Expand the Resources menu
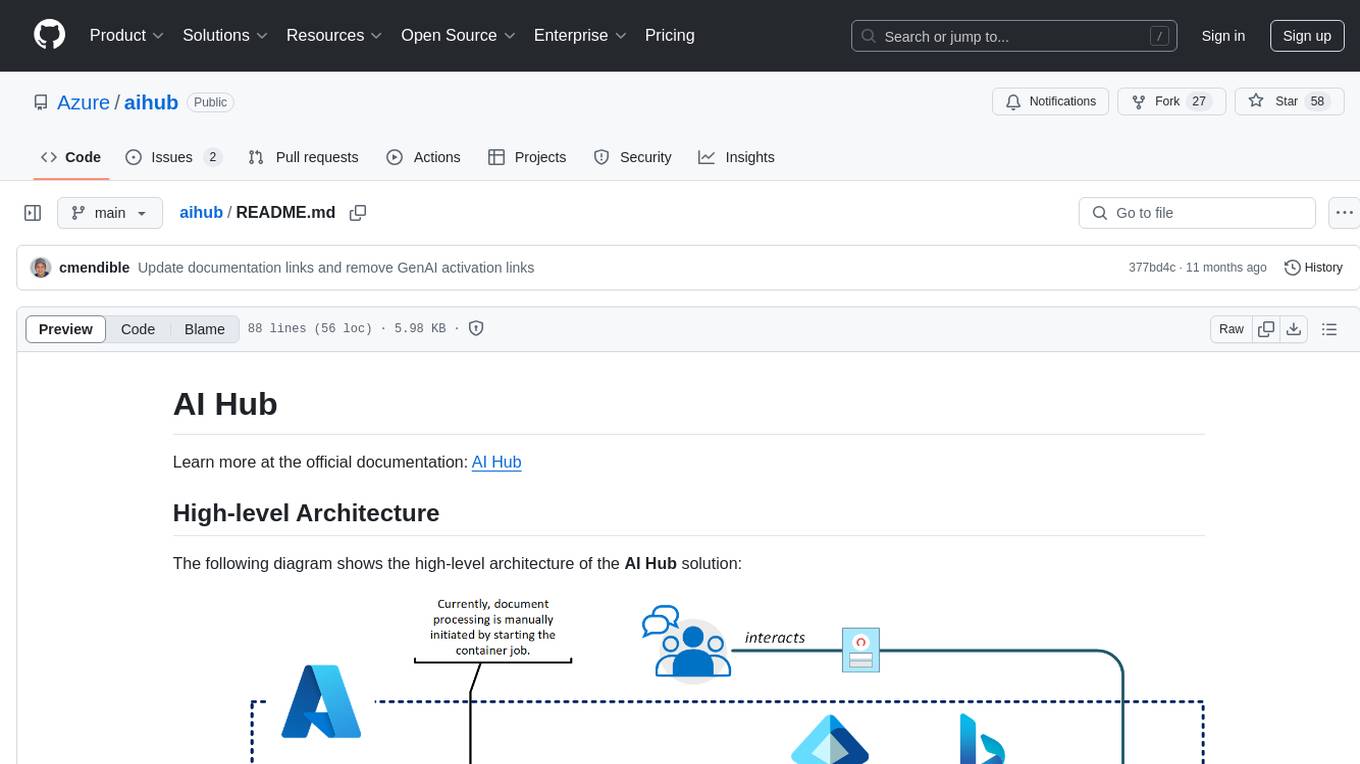The image size is (1360, 764). click(x=334, y=35)
